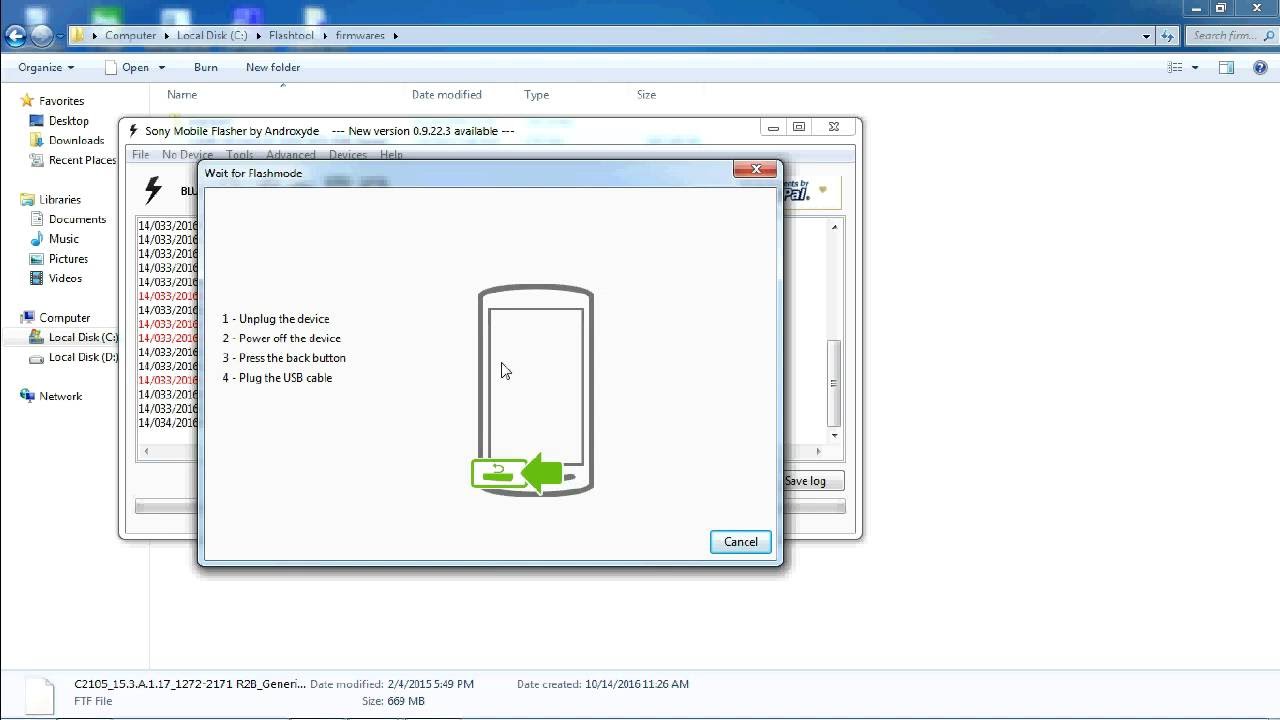Open the Devices menu in Flashtool
Image resolution: width=1280 pixels, height=720 pixels.
(348, 155)
